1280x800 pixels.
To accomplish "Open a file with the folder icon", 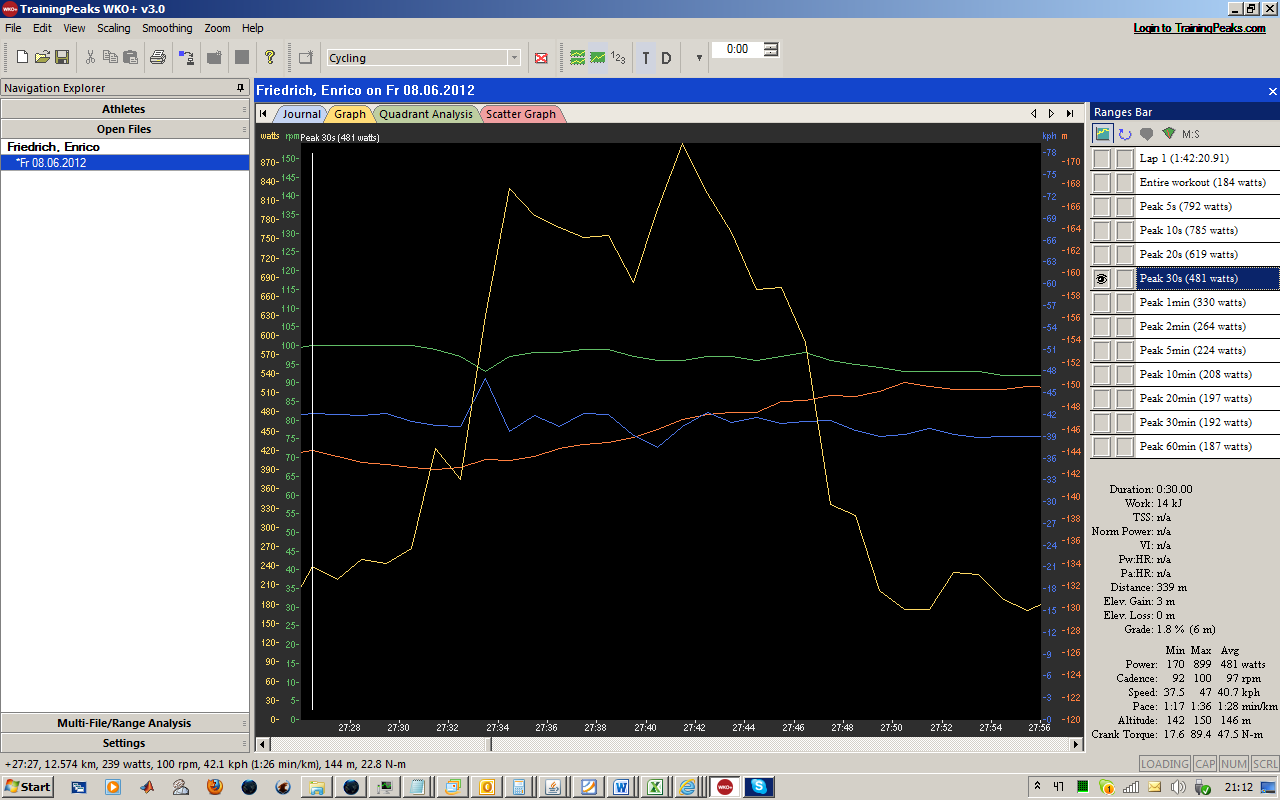I will coord(42,58).
